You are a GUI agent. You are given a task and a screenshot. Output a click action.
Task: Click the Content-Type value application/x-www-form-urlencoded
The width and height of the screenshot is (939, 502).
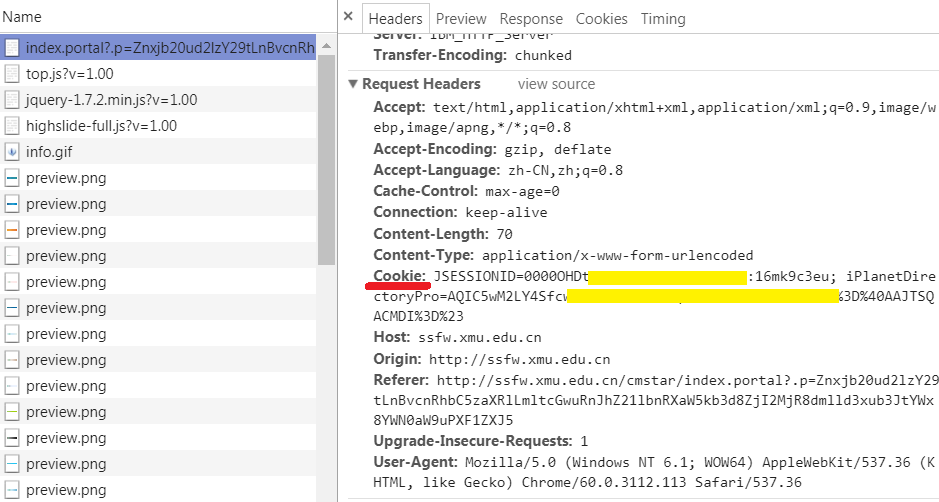(617, 255)
